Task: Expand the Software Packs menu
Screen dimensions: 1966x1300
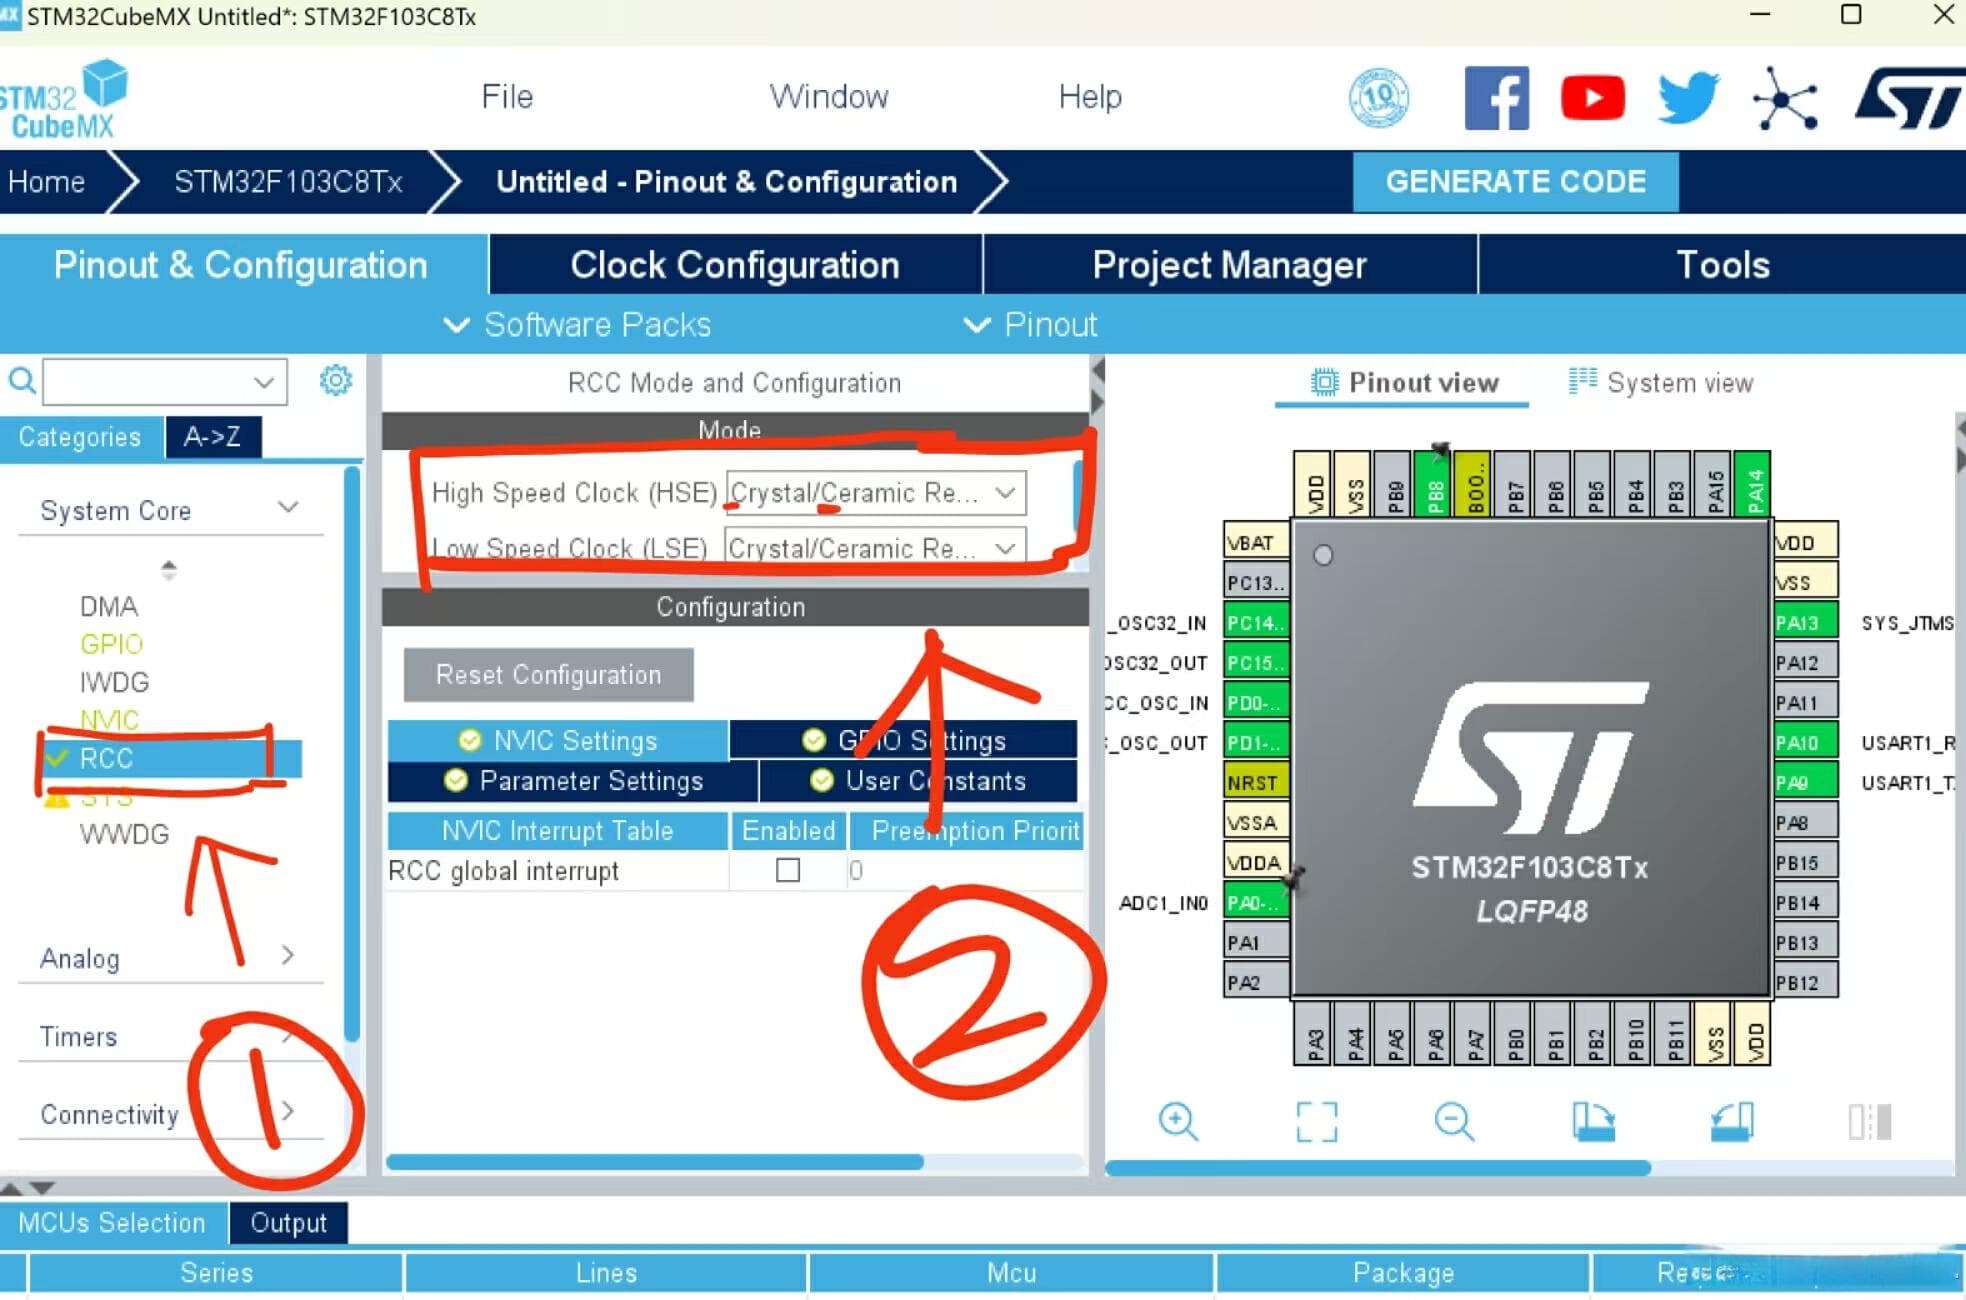Action: click(578, 325)
